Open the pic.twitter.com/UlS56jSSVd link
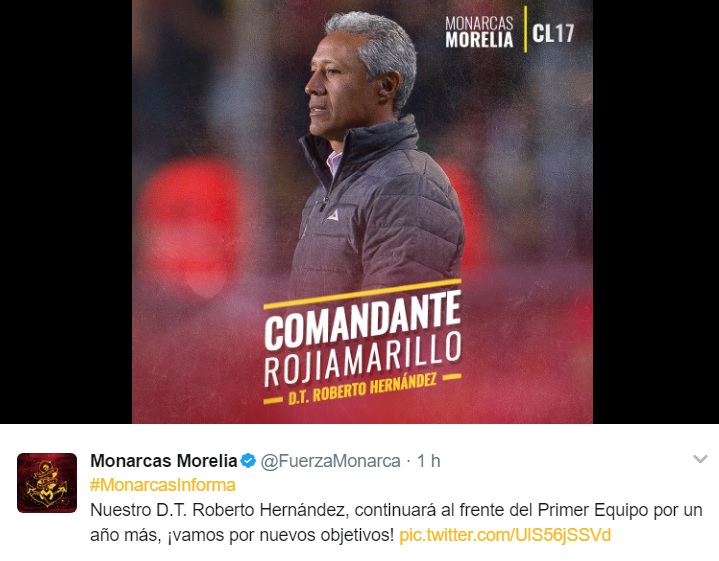The width and height of the screenshot is (719, 561). [505, 535]
